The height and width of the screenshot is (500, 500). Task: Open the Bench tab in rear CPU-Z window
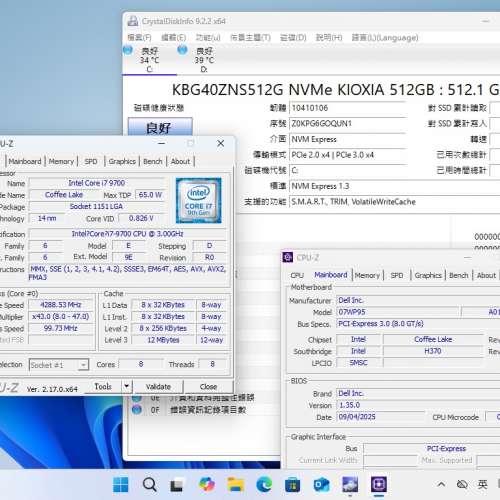pyautogui.click(x=459, y=275)
